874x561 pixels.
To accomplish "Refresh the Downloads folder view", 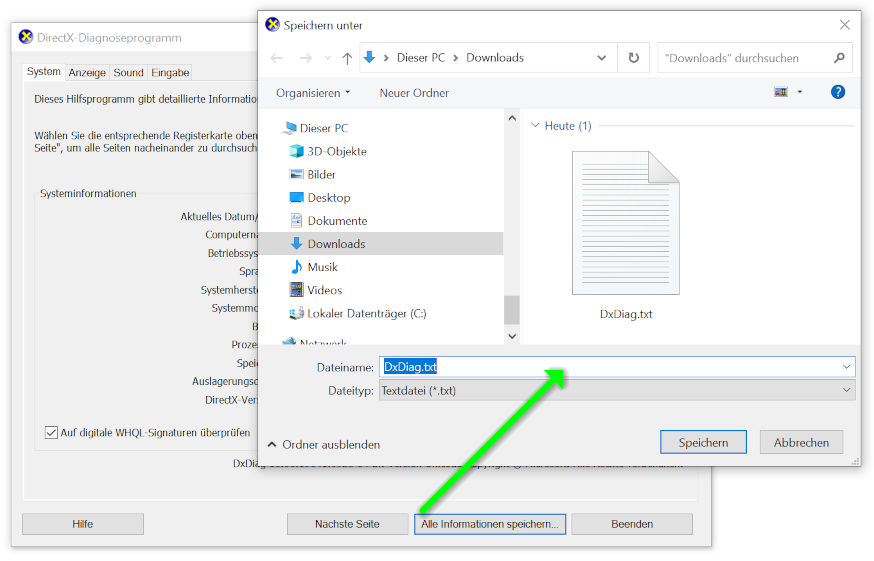I will [634, 58].
